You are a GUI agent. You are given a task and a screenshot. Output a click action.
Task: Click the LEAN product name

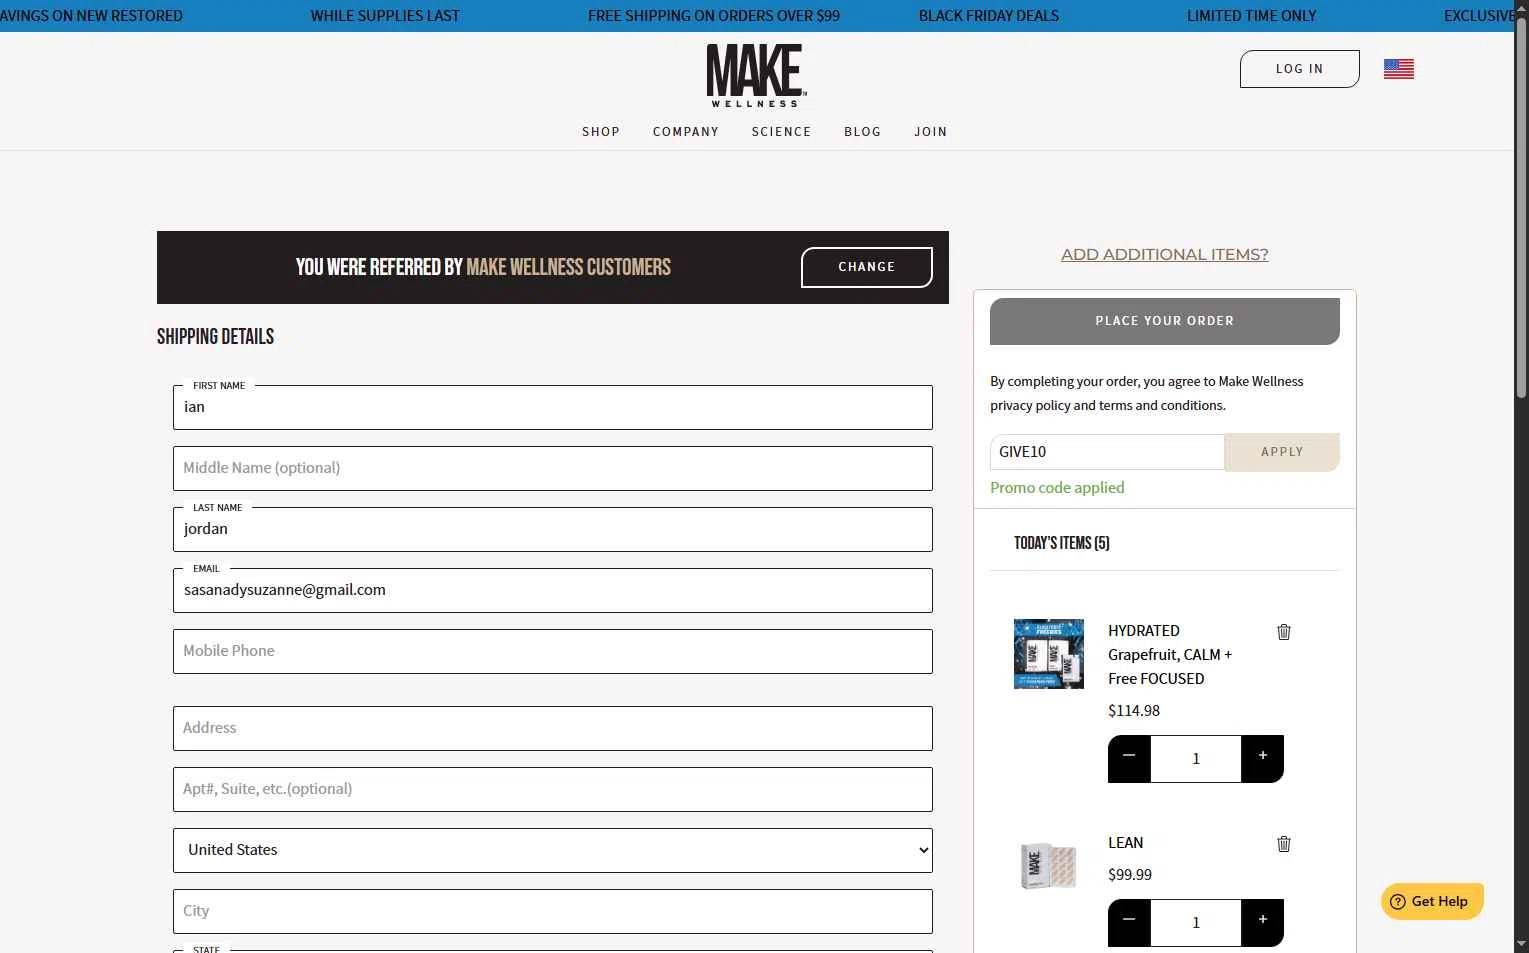coord(1125,843)
